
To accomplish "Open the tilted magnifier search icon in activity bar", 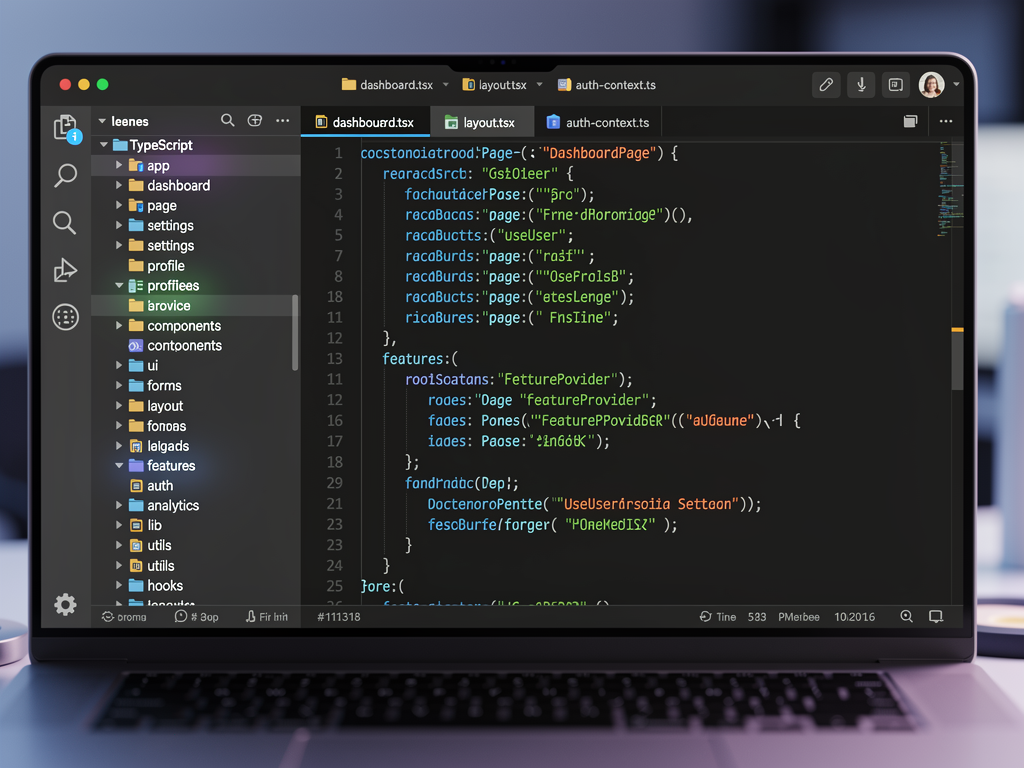I will click(65, 175).
